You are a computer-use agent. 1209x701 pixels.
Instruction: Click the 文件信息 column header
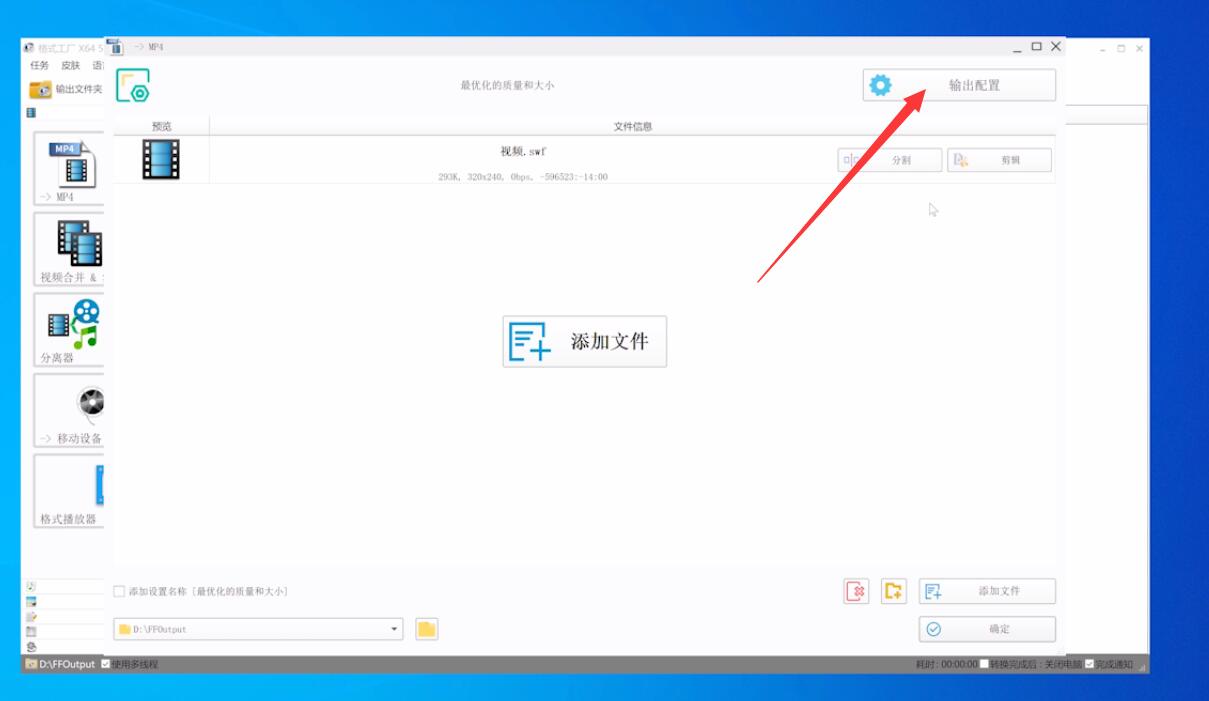coord(632,126)
